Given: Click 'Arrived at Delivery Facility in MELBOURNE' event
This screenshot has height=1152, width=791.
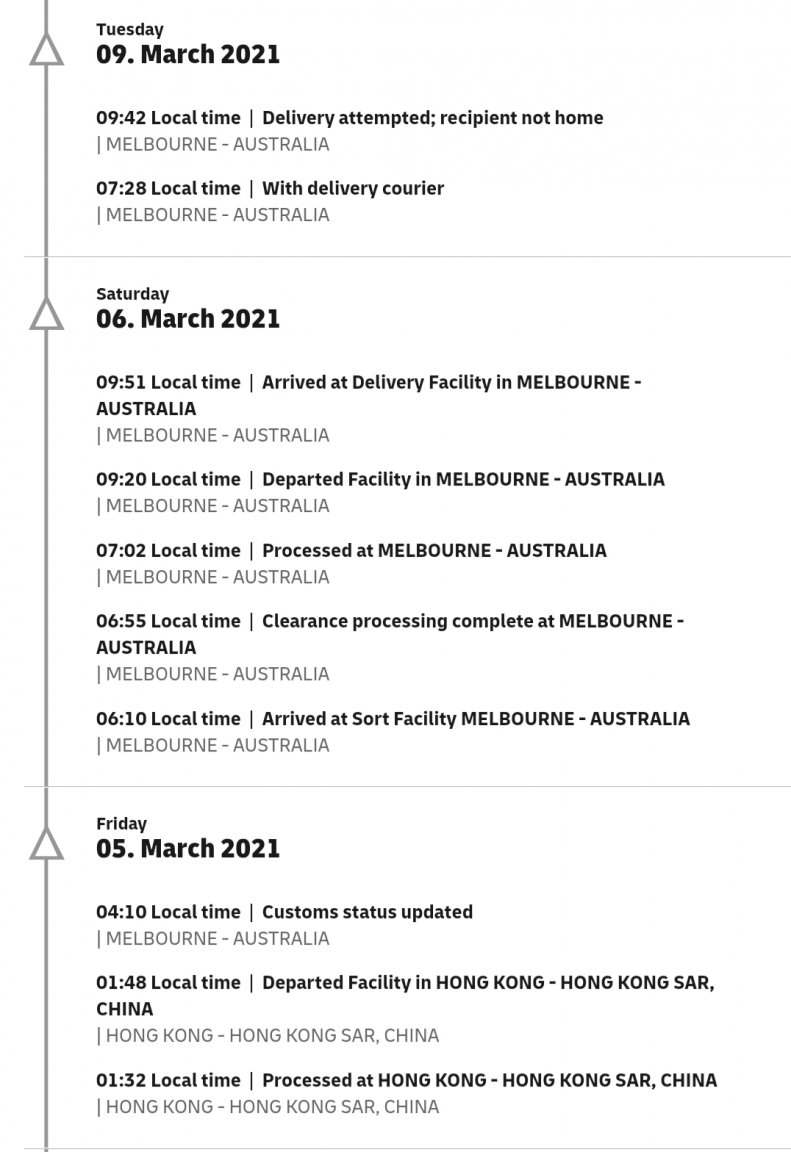Looking at the screenshot, I should pyautogui.click(x=369, y=395).
